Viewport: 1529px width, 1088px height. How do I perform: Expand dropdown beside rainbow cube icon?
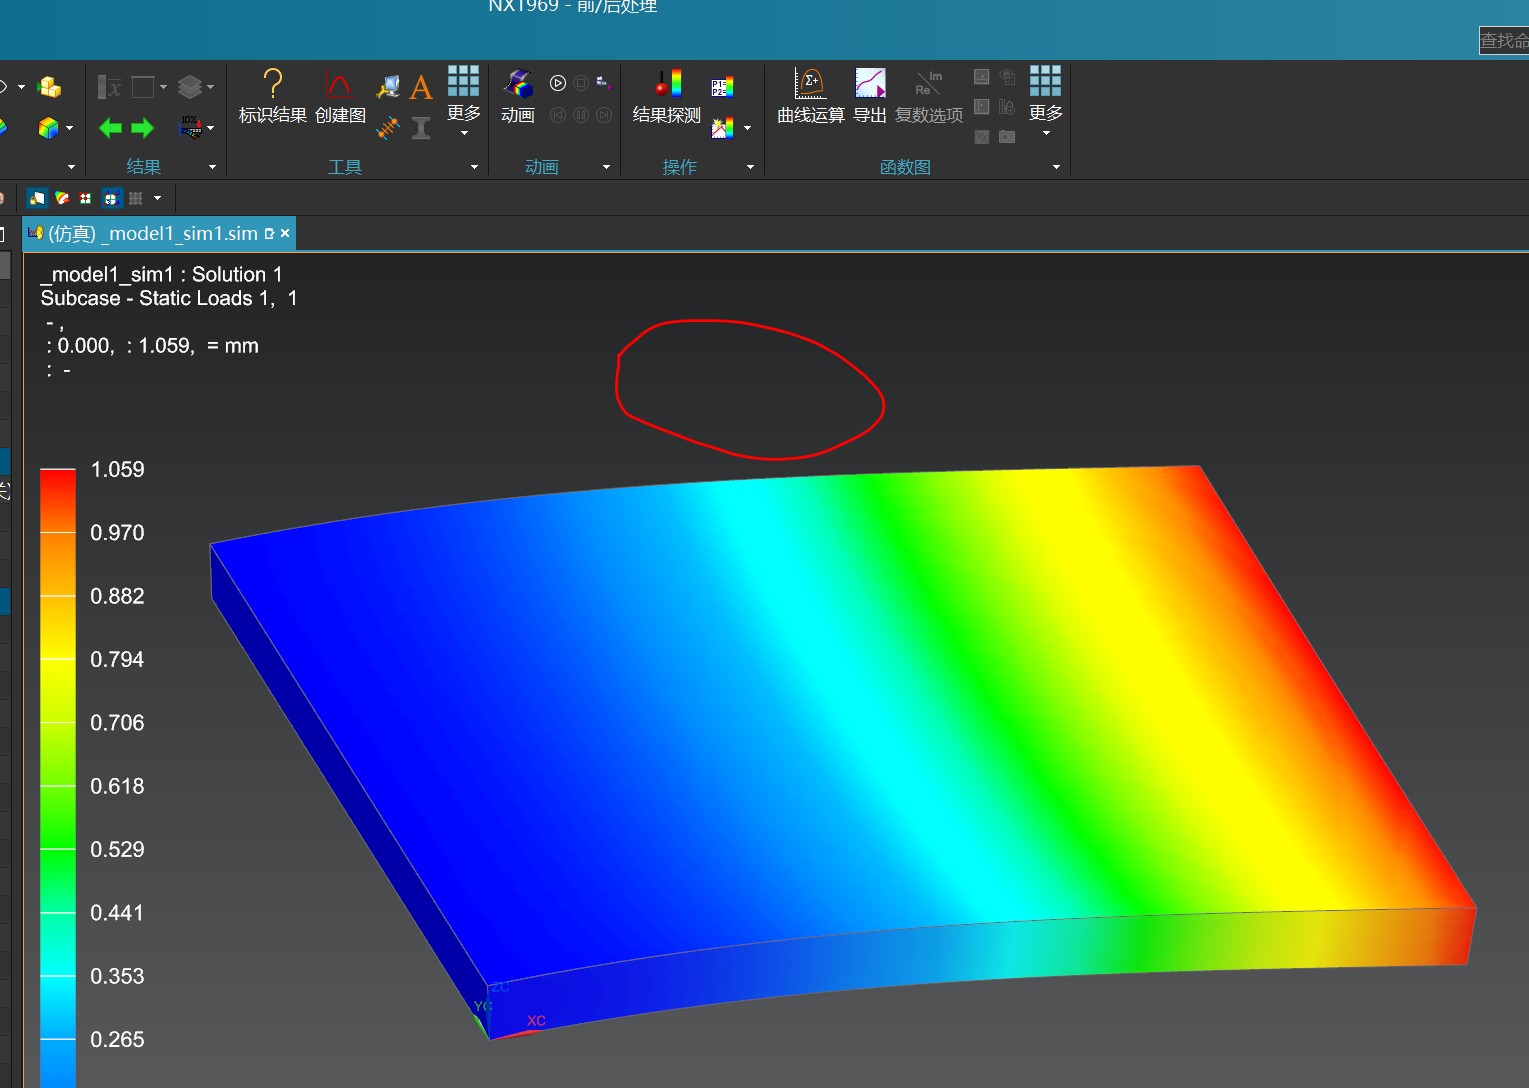coord(69,128)
